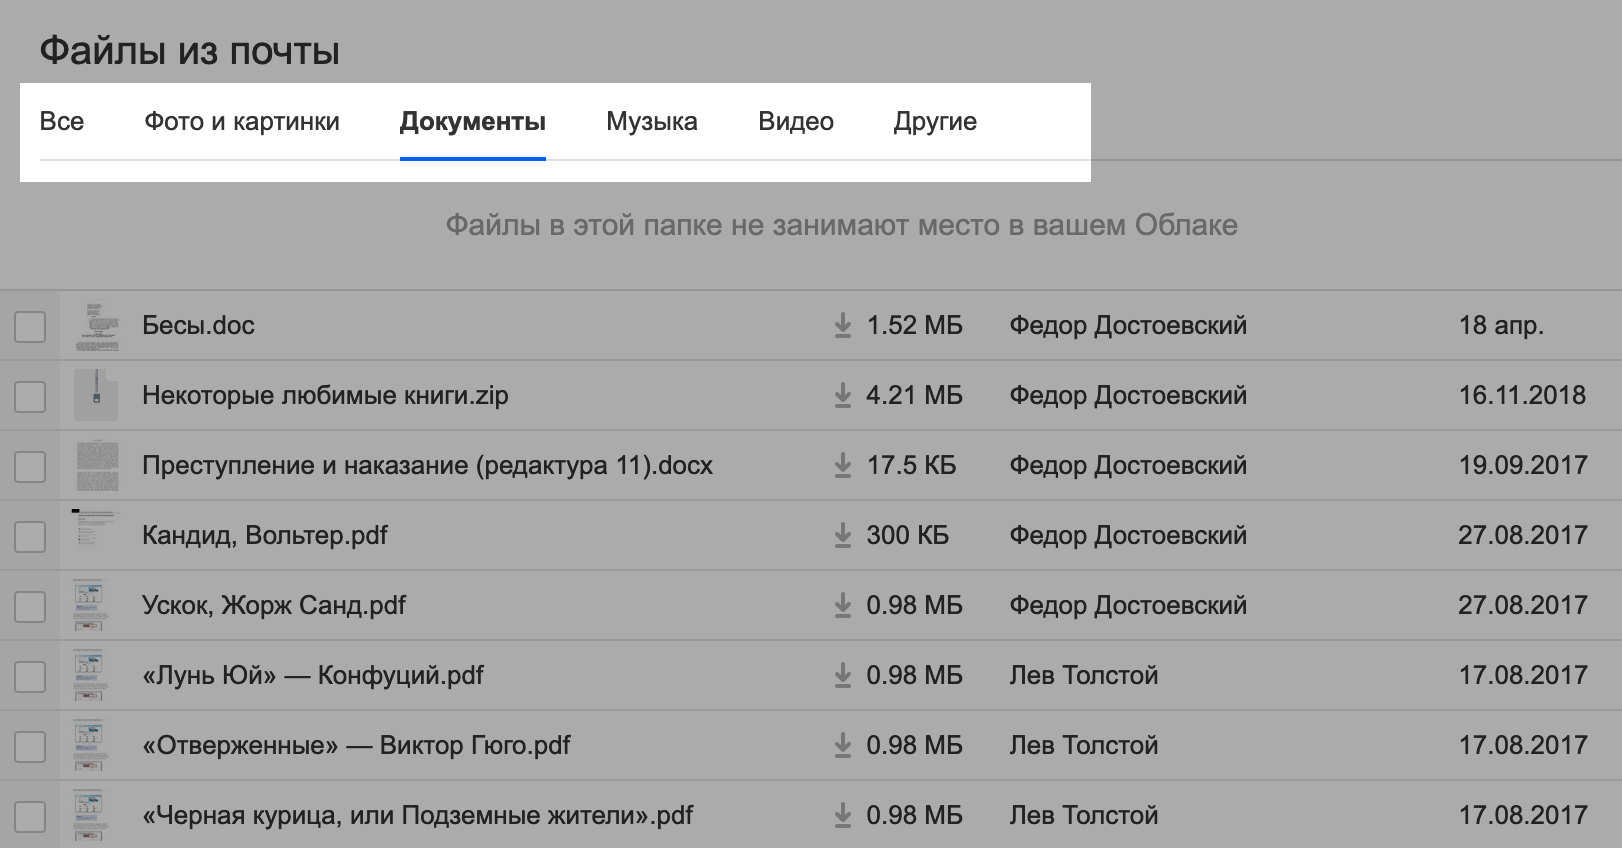Click thumbnail of Ускок, Жорж Санд.pdf
The width and height of the screenshot is (1622, 848).
89,605
